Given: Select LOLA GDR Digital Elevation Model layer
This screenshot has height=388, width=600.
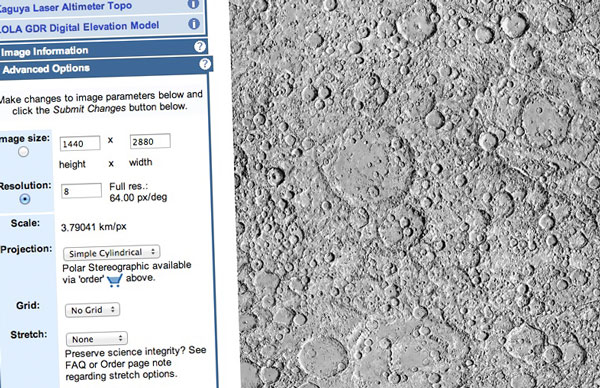Looking at the screenshot, I should click(x=79, y=27).
